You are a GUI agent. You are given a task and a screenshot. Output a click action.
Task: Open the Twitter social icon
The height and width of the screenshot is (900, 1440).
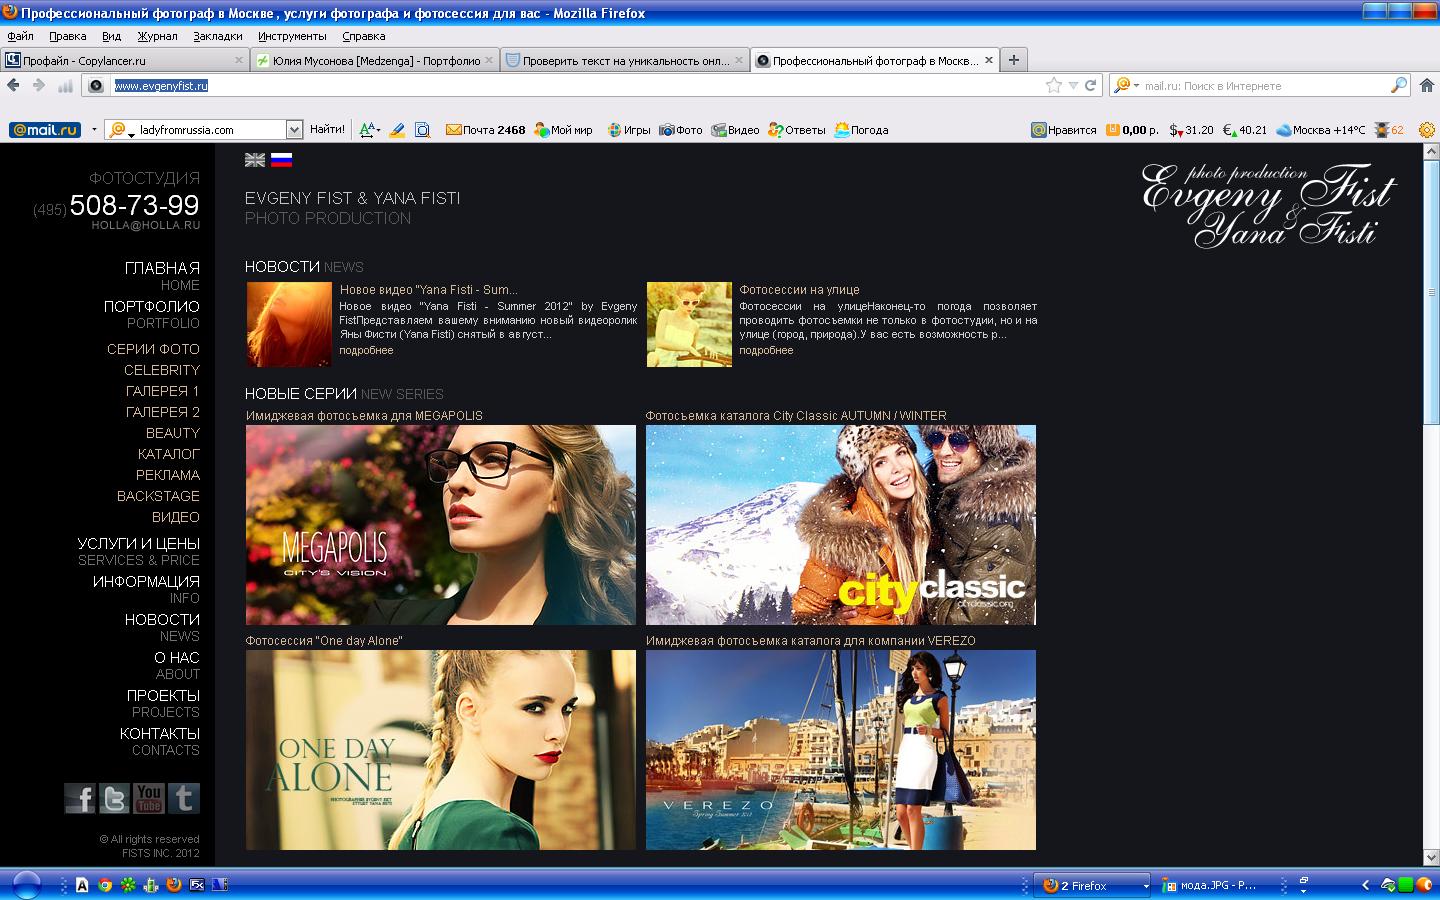click(x=114, y=798)
